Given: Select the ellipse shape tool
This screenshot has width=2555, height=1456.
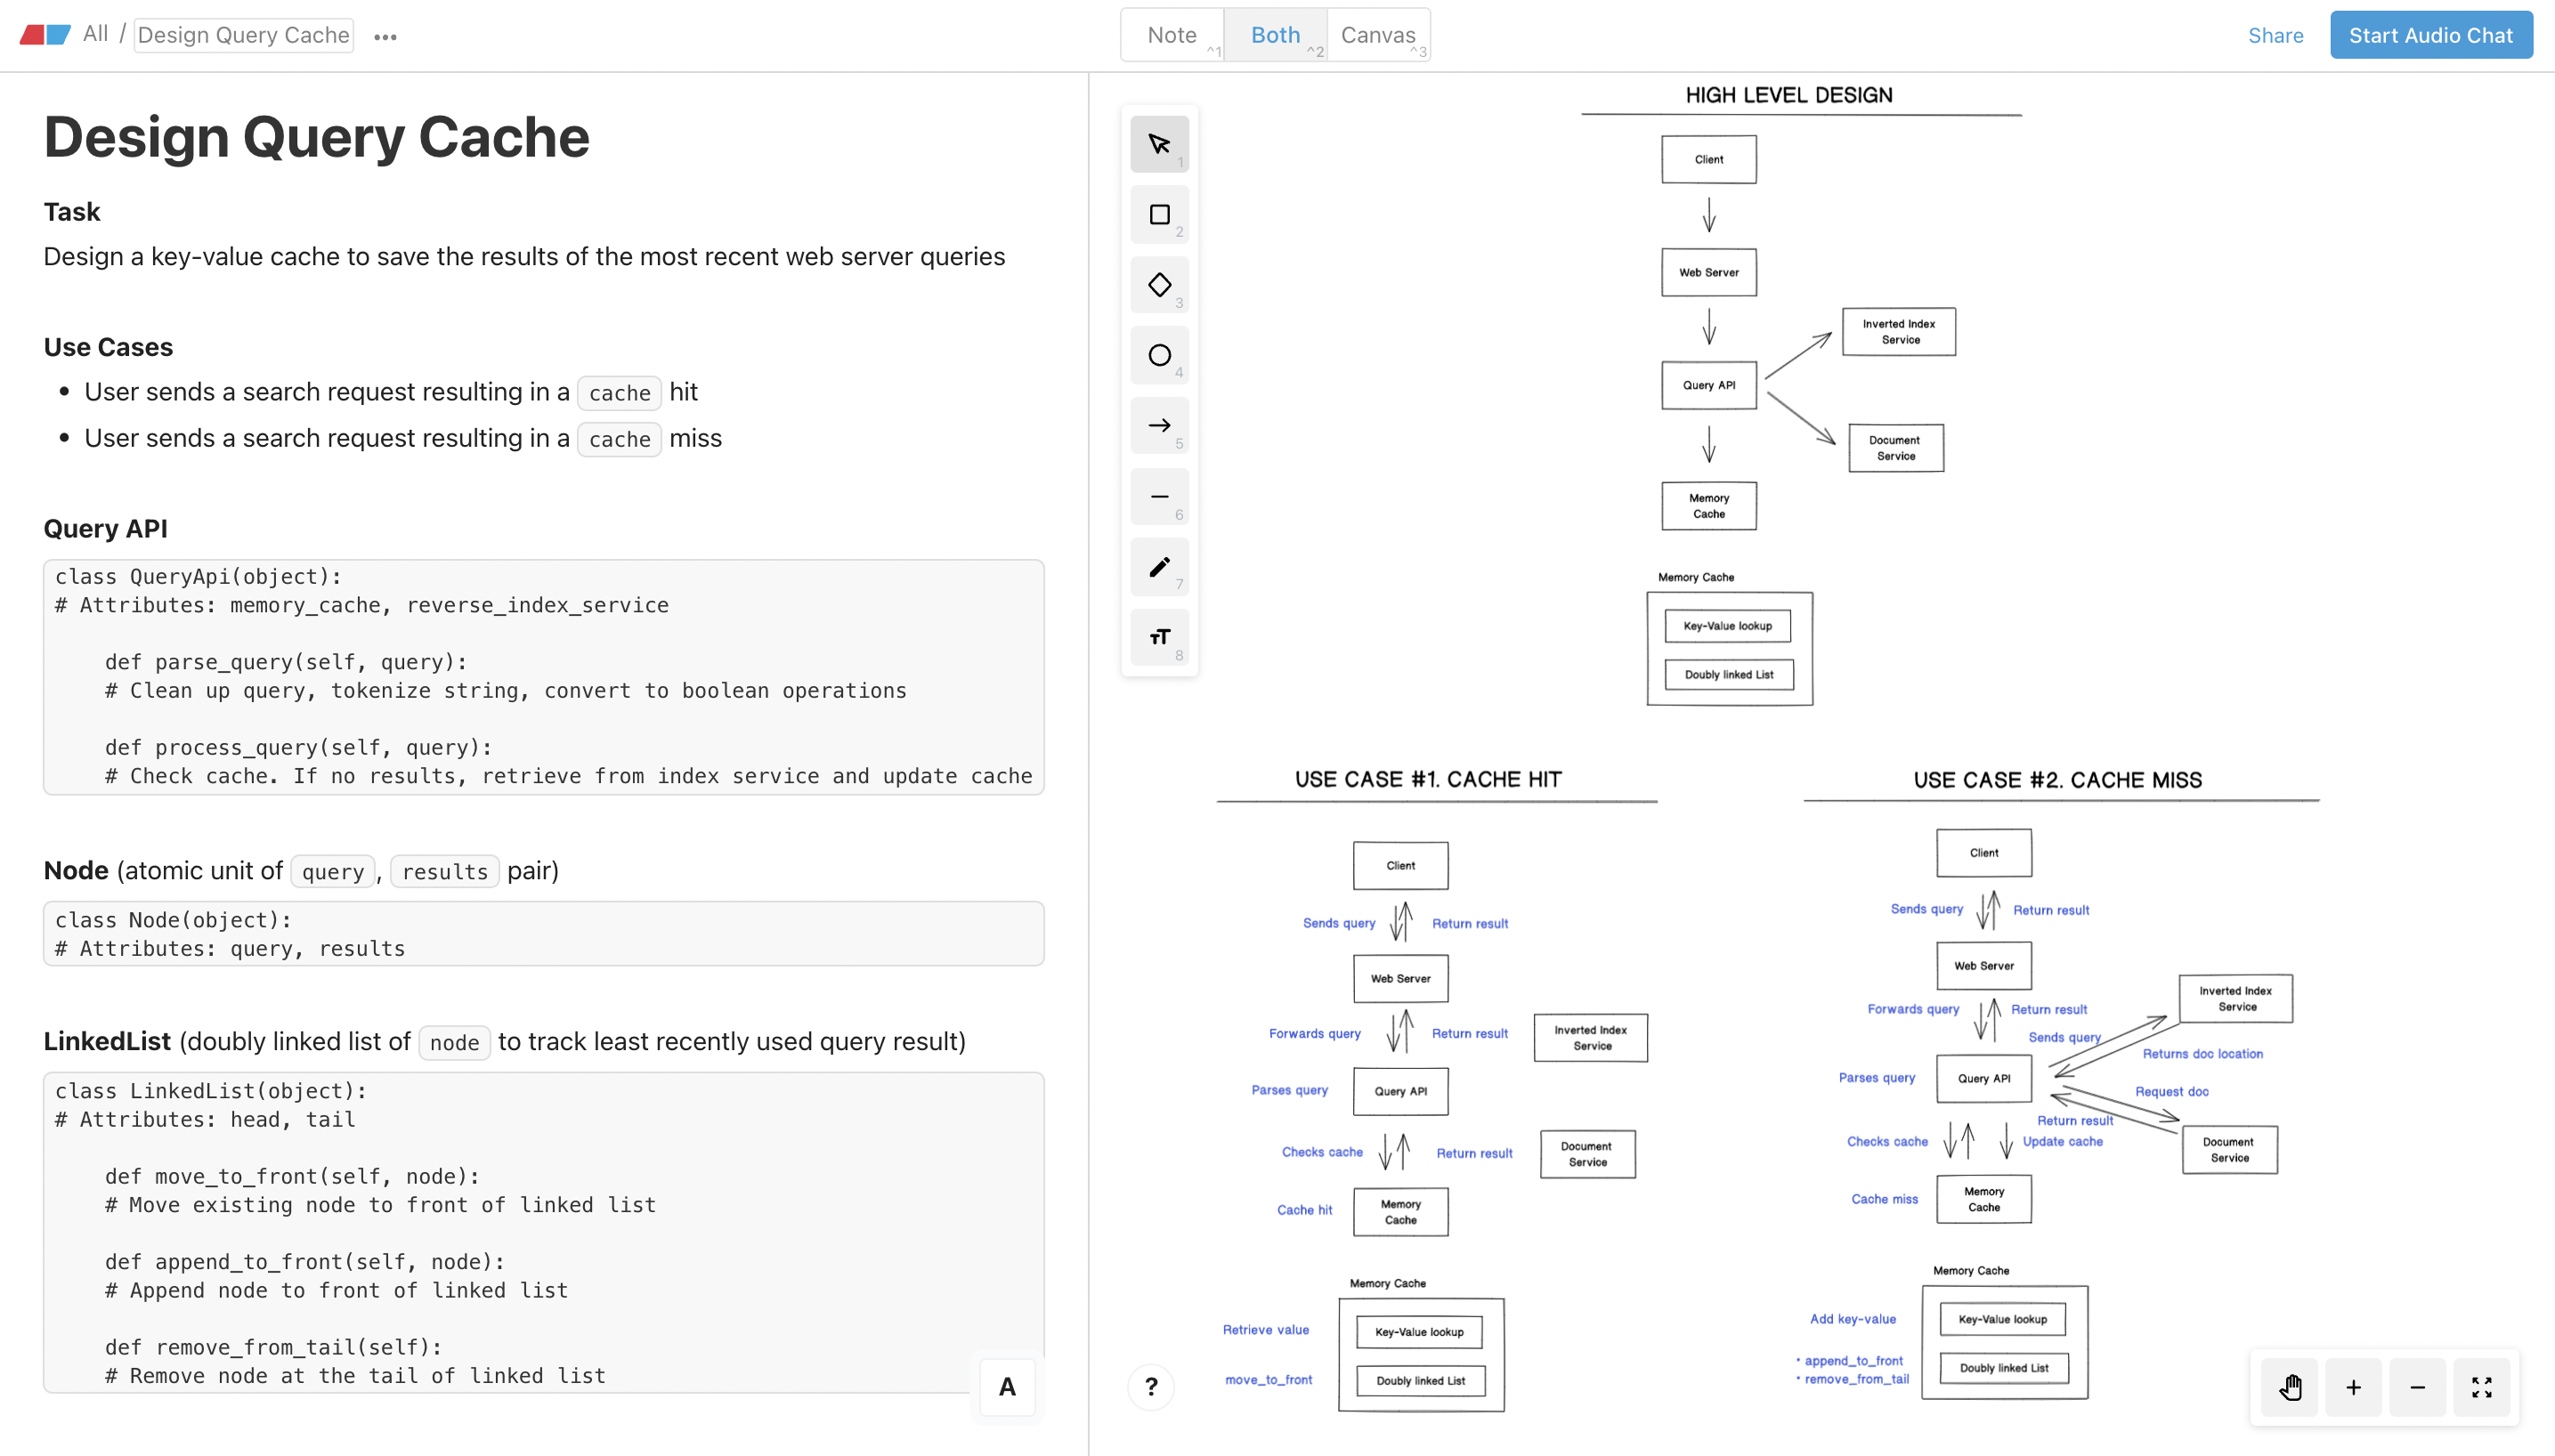Looking at the screenshot, I should (1159, 355).
